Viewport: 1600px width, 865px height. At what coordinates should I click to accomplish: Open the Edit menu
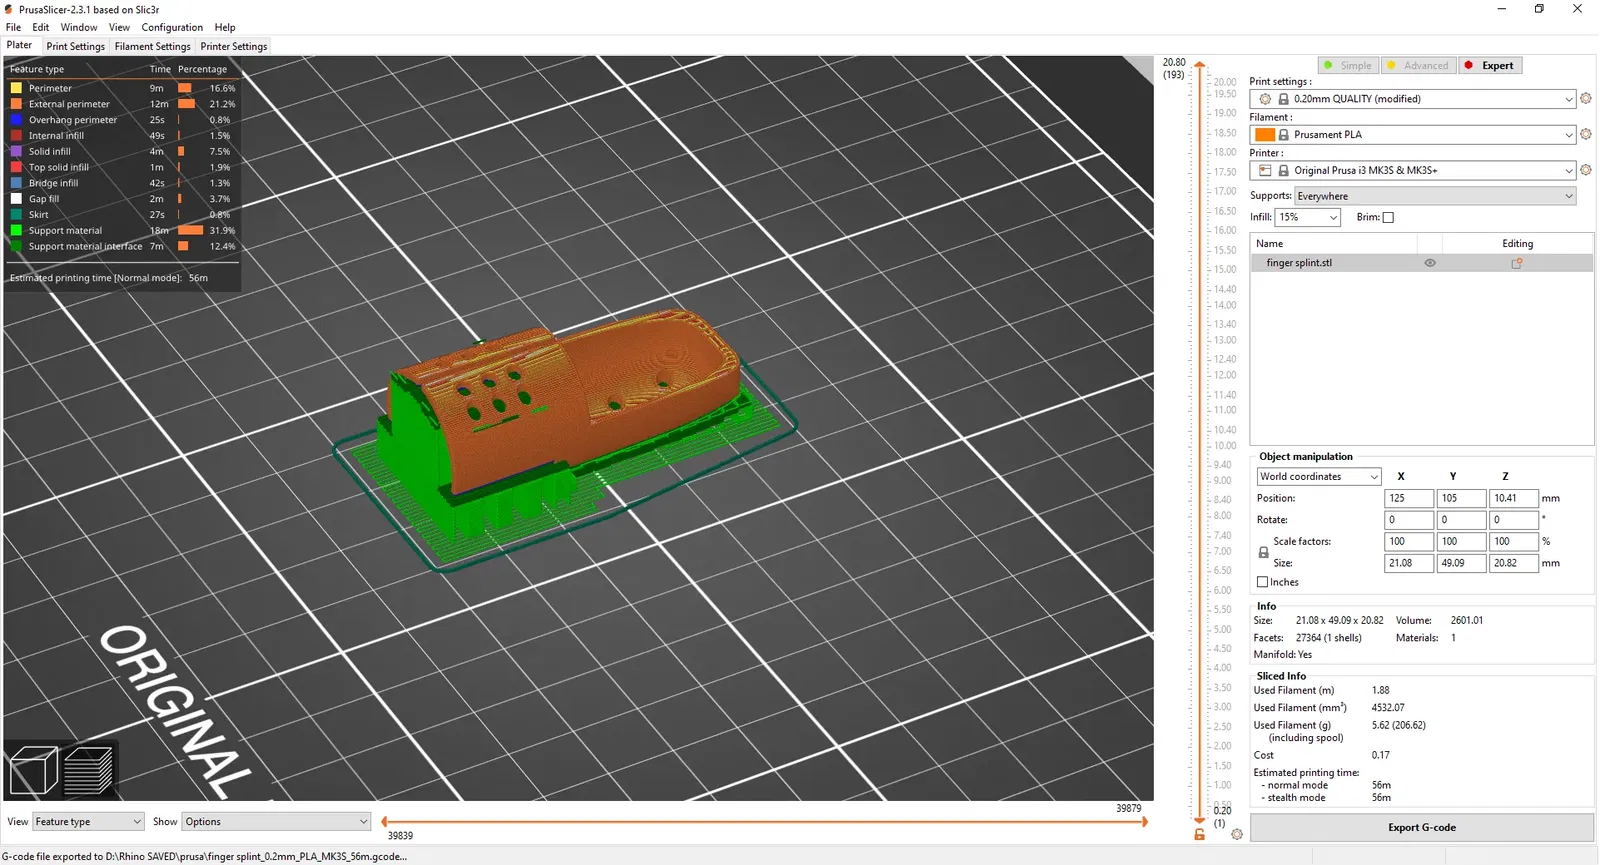(41, 27)
